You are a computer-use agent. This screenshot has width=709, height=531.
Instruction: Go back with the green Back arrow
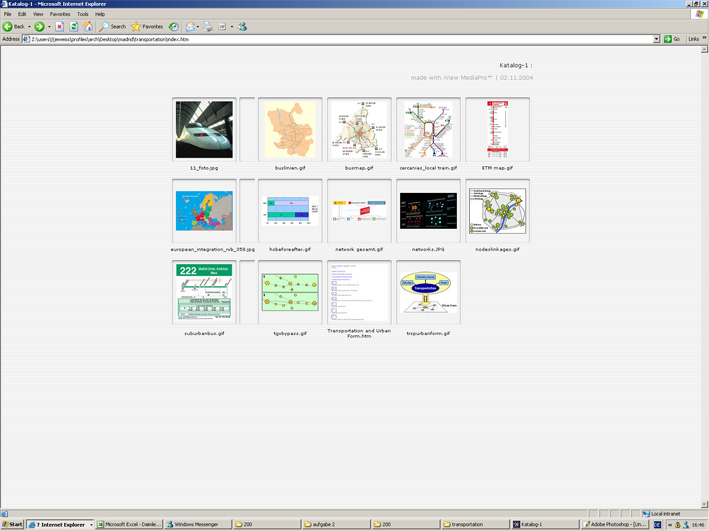click(13, 27)
